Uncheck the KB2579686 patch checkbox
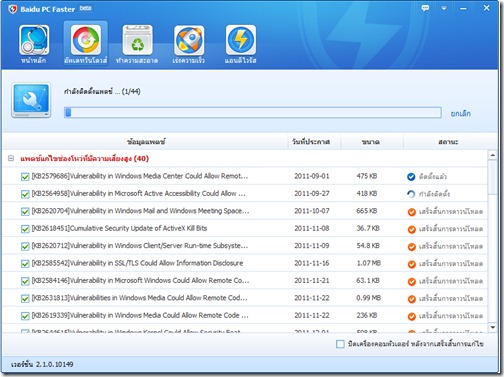Viewport: 504px width, 377px height. (x=25, y=177)
